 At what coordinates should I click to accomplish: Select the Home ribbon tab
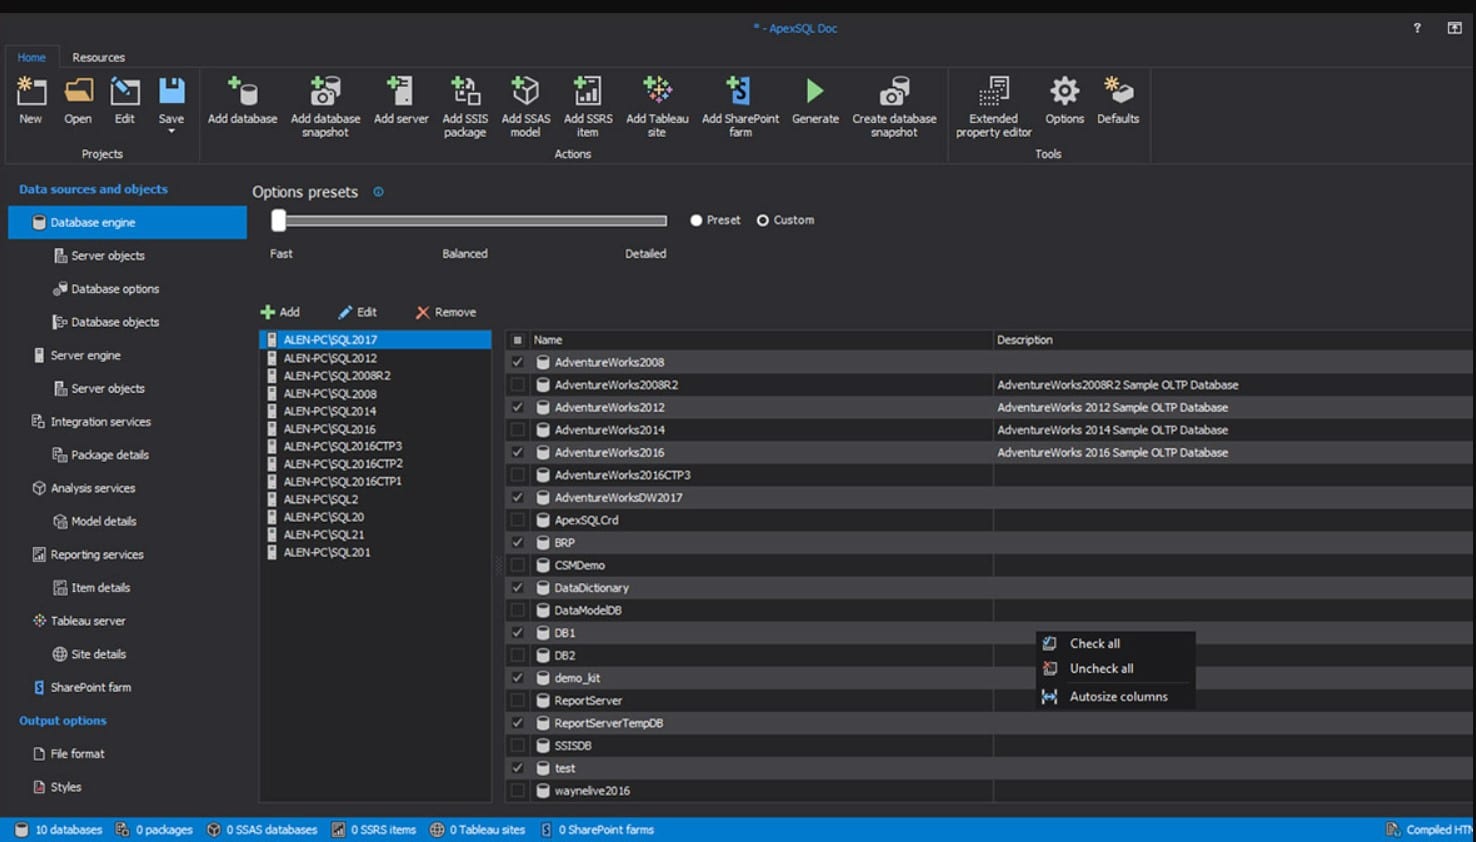pyautogui.click(x=31, y=57)
